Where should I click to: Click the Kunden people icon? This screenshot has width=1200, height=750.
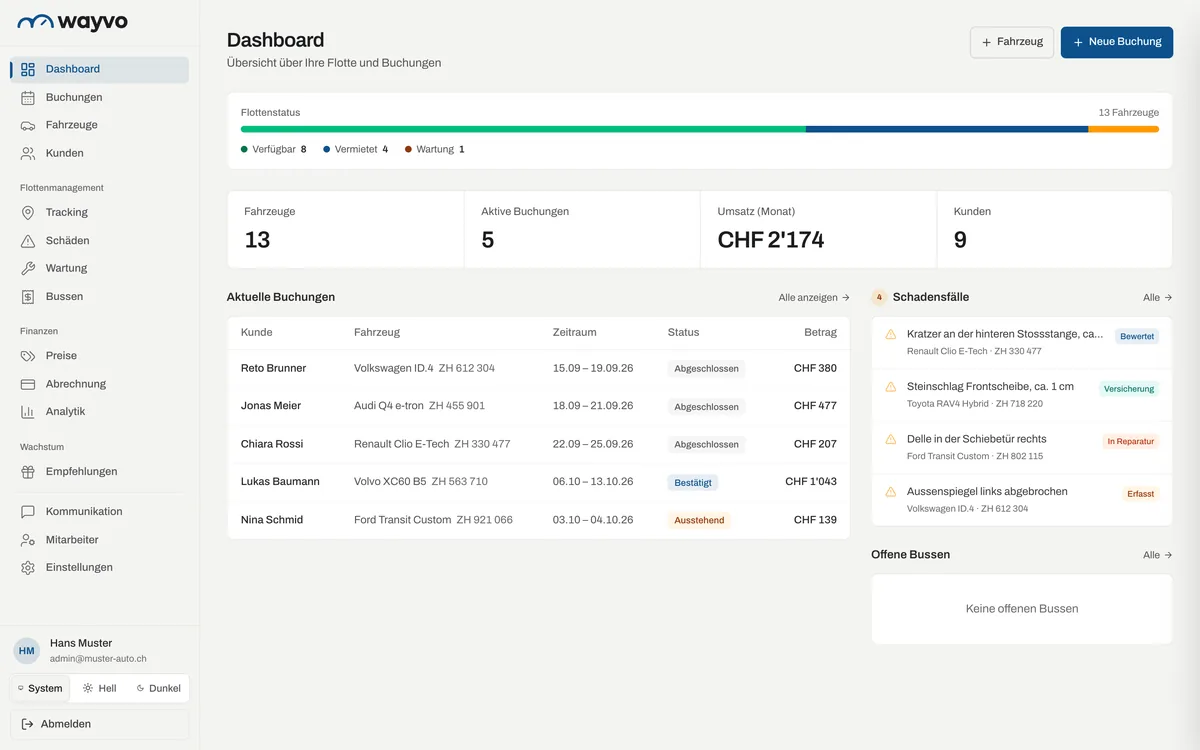[x=28, y=153]
